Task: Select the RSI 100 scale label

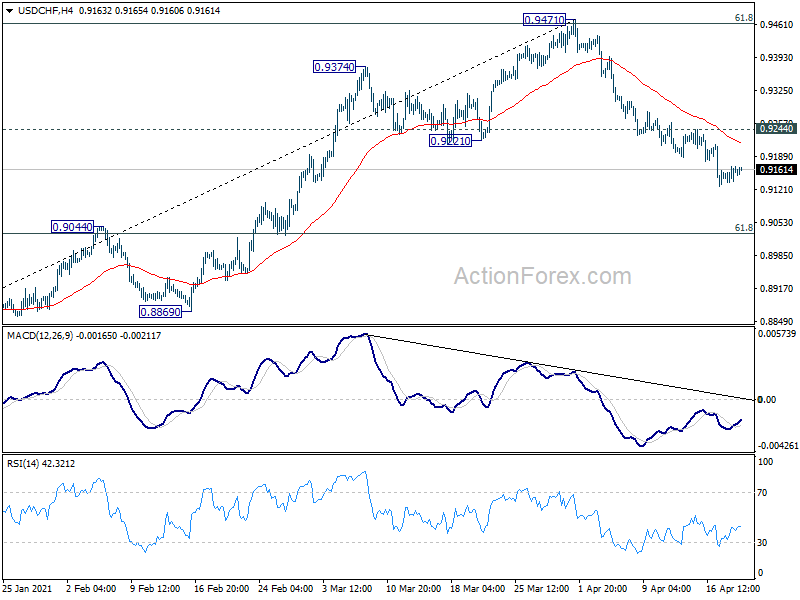Action: pos(766,462)
